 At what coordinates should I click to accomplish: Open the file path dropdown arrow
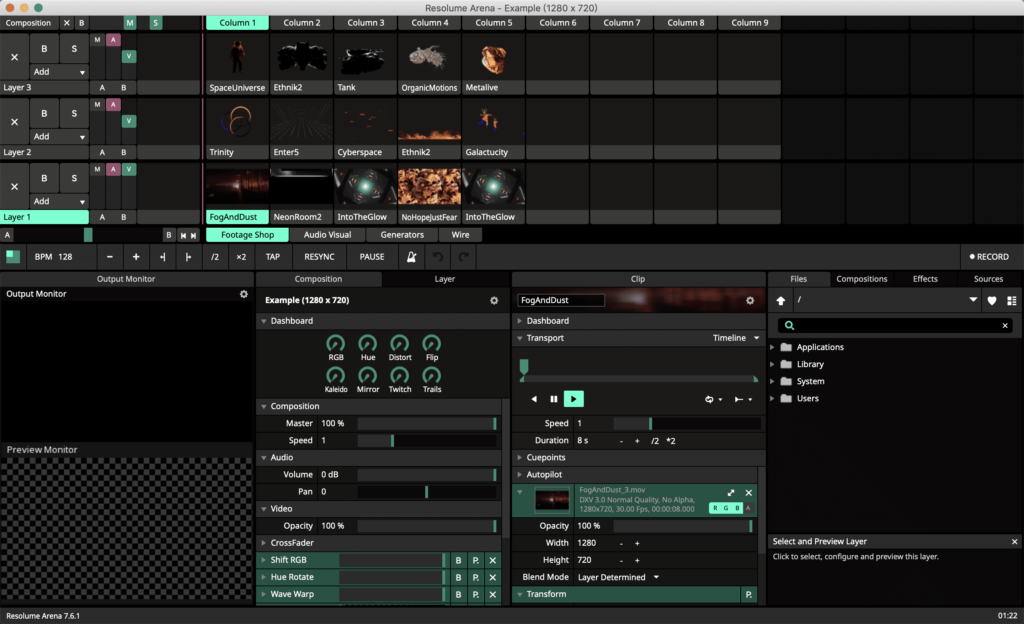(x=973, y=300)
